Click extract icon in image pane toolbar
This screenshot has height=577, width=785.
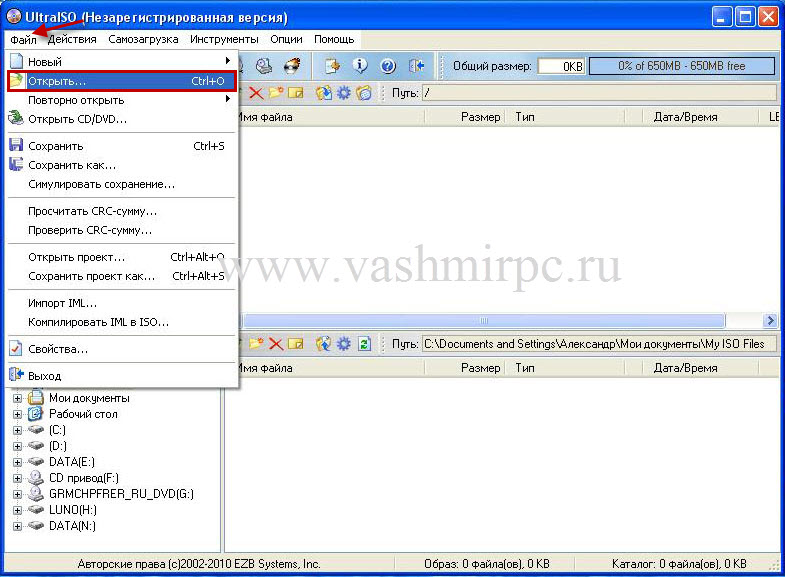[x=324, y=93]
